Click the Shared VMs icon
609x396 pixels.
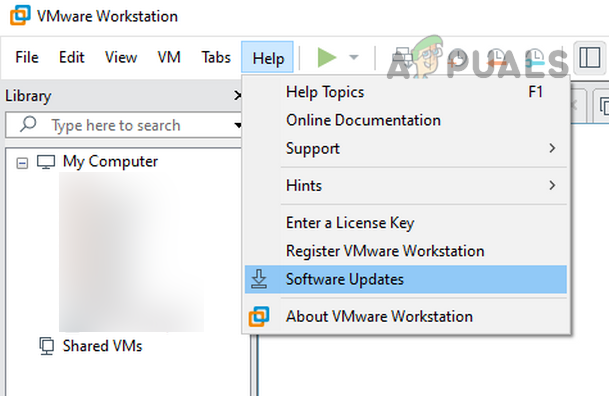pyautogui.click(x=47, y=346)
